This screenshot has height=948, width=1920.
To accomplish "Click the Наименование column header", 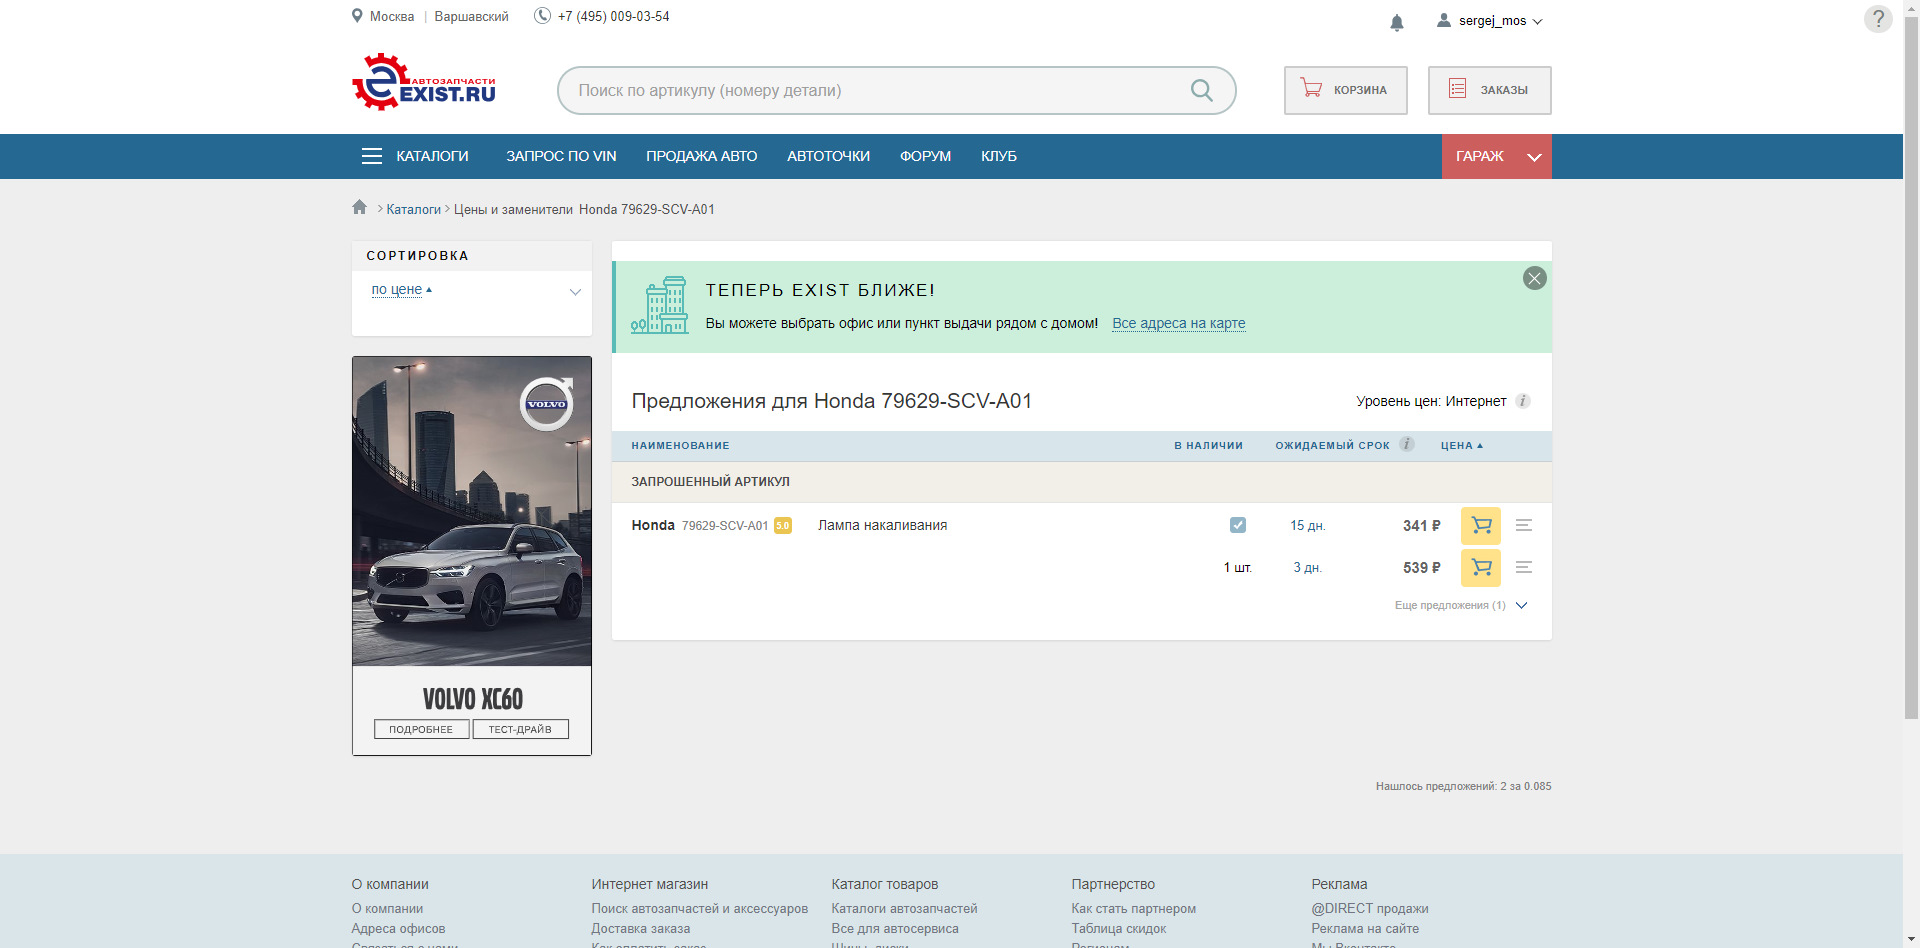I will tap(680, 445).
